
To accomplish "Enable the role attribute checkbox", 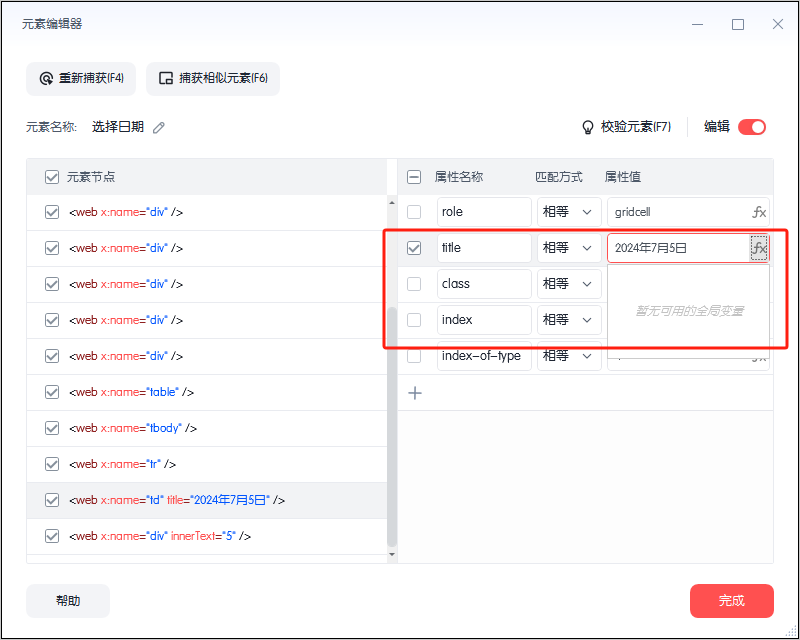I will pos(414,212).
